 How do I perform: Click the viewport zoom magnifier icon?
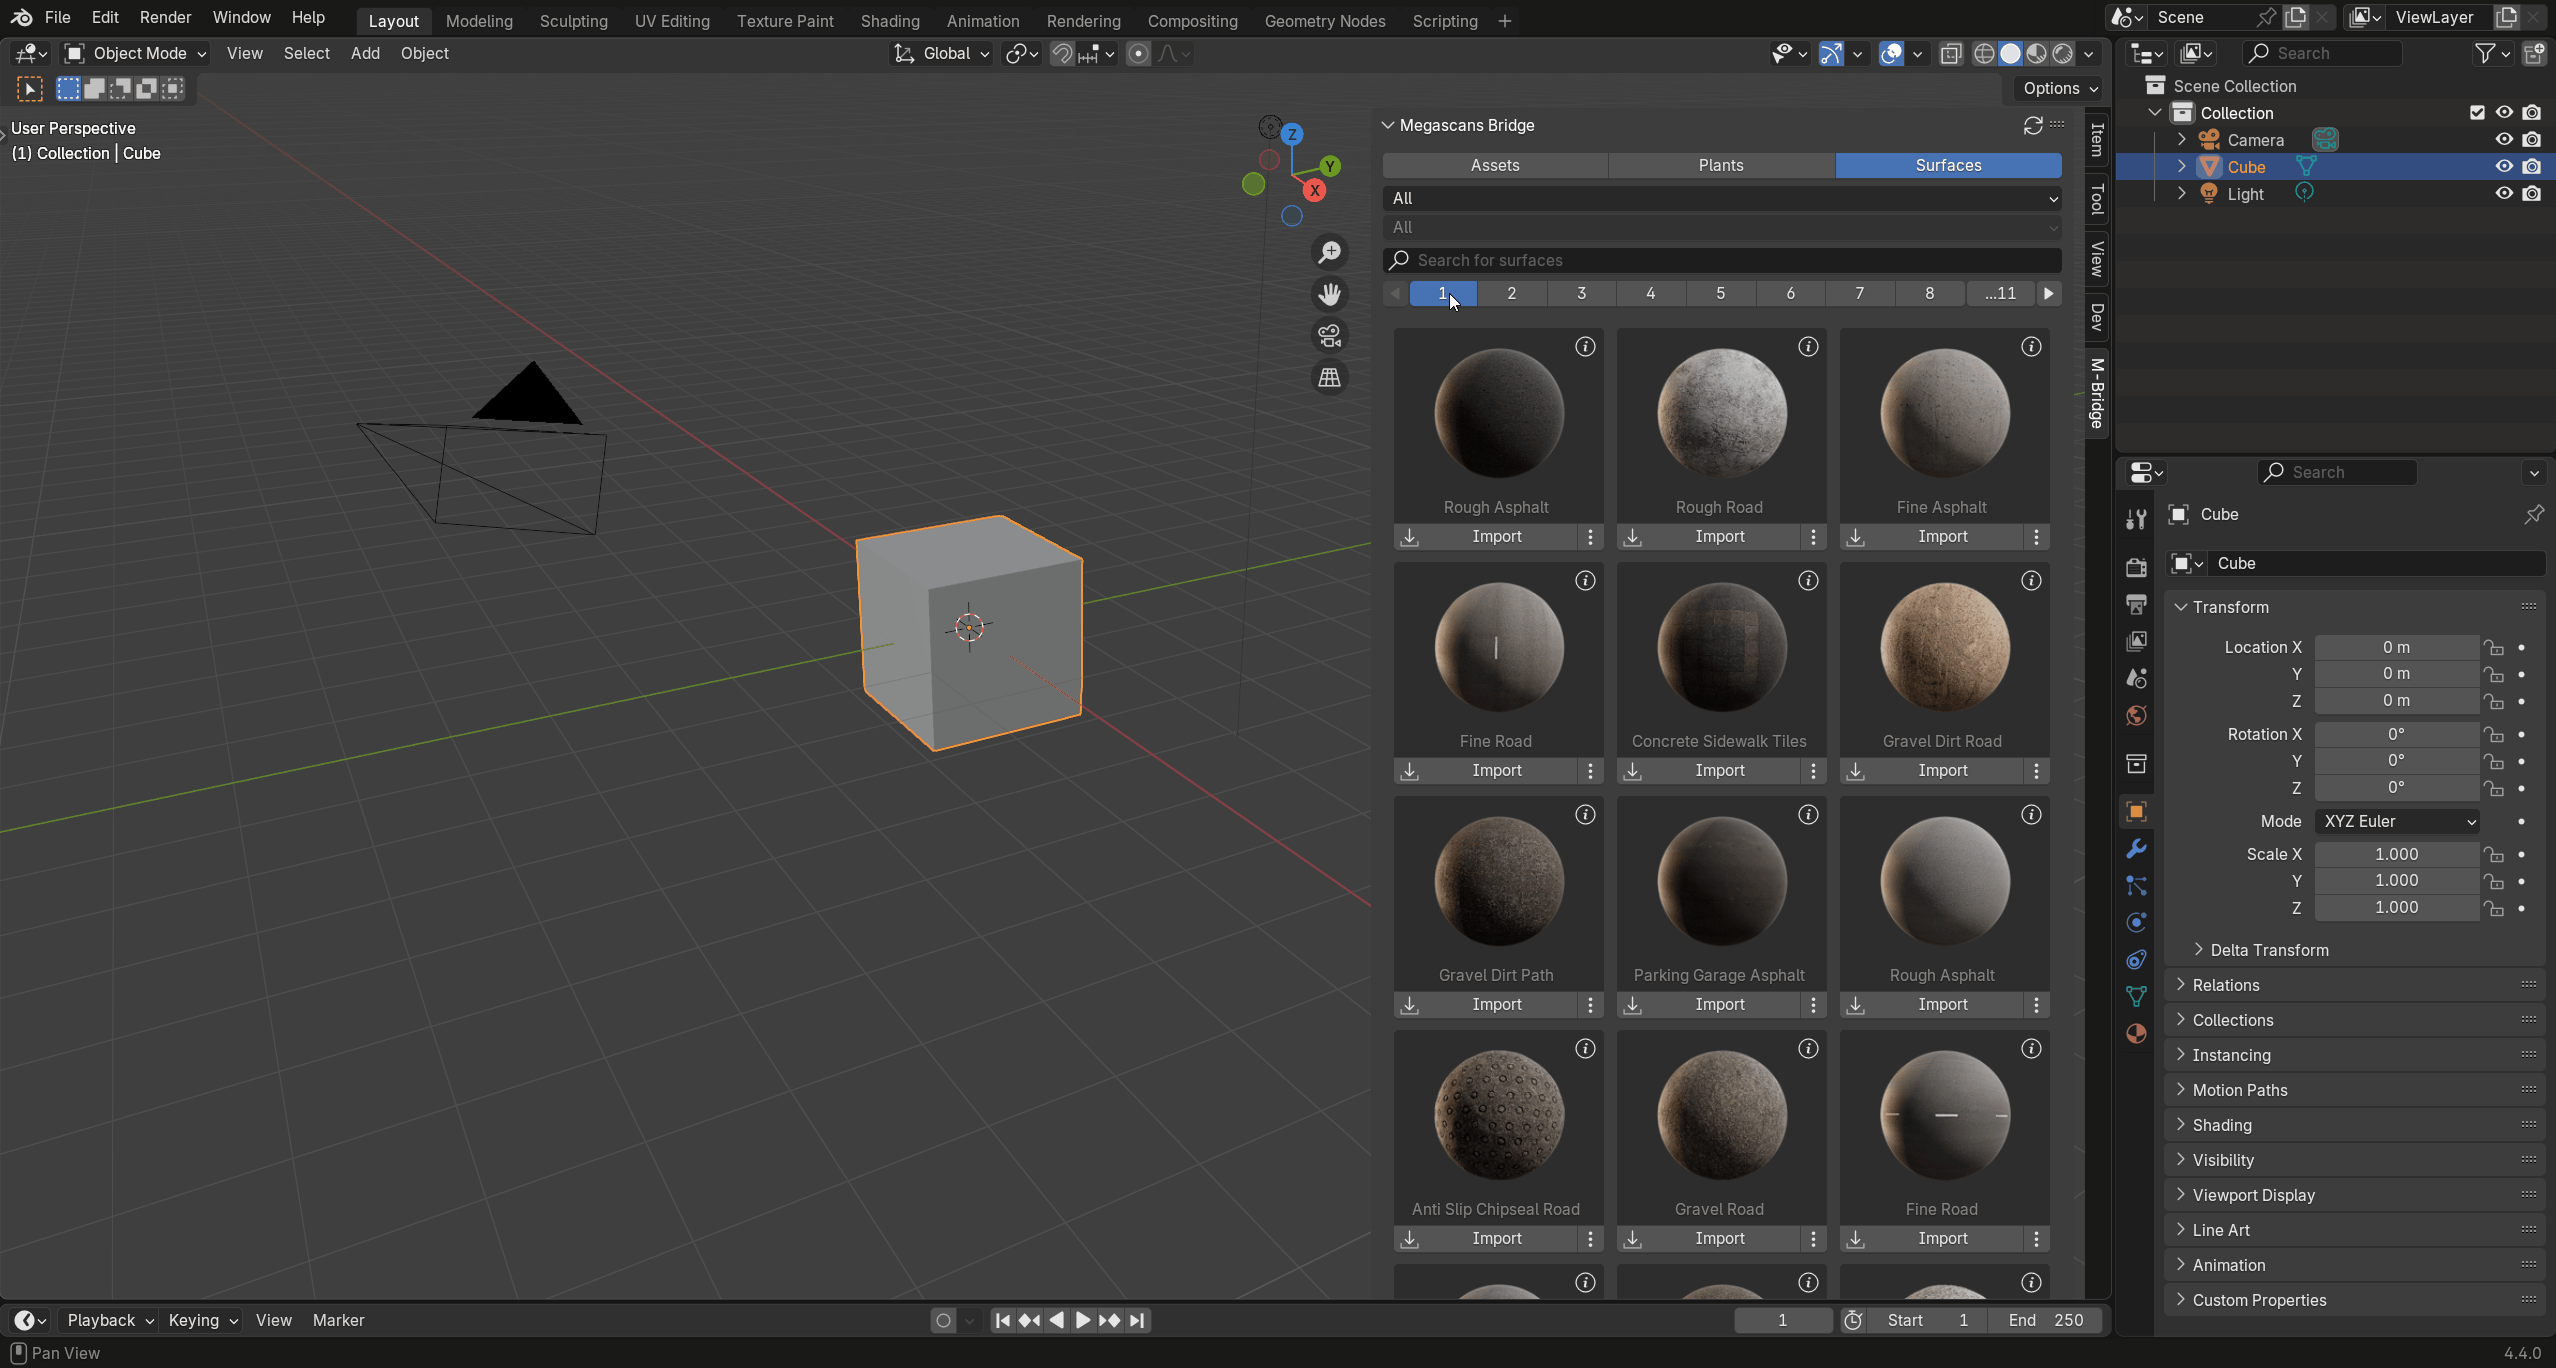(x=1329, y=252)
